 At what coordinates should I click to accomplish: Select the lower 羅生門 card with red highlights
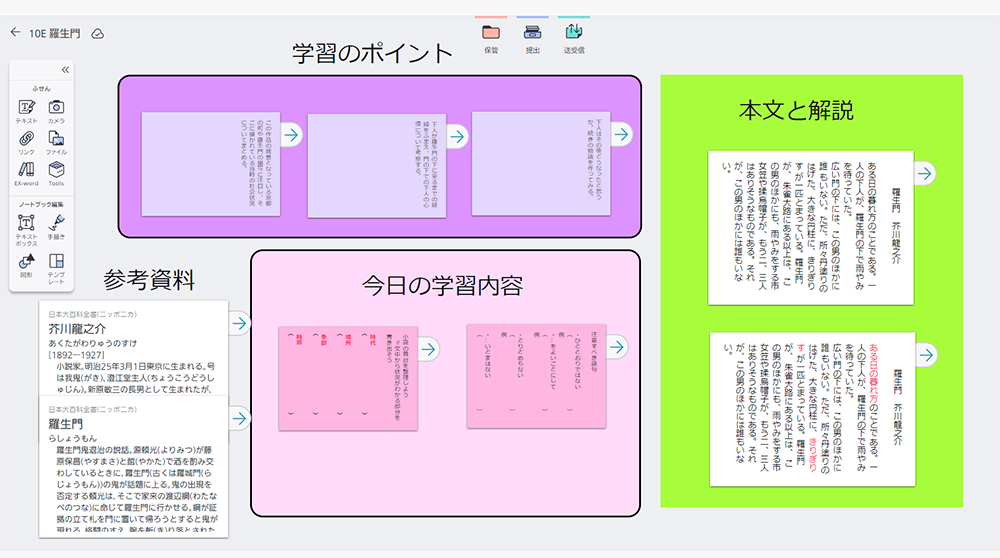pos(812,409)
